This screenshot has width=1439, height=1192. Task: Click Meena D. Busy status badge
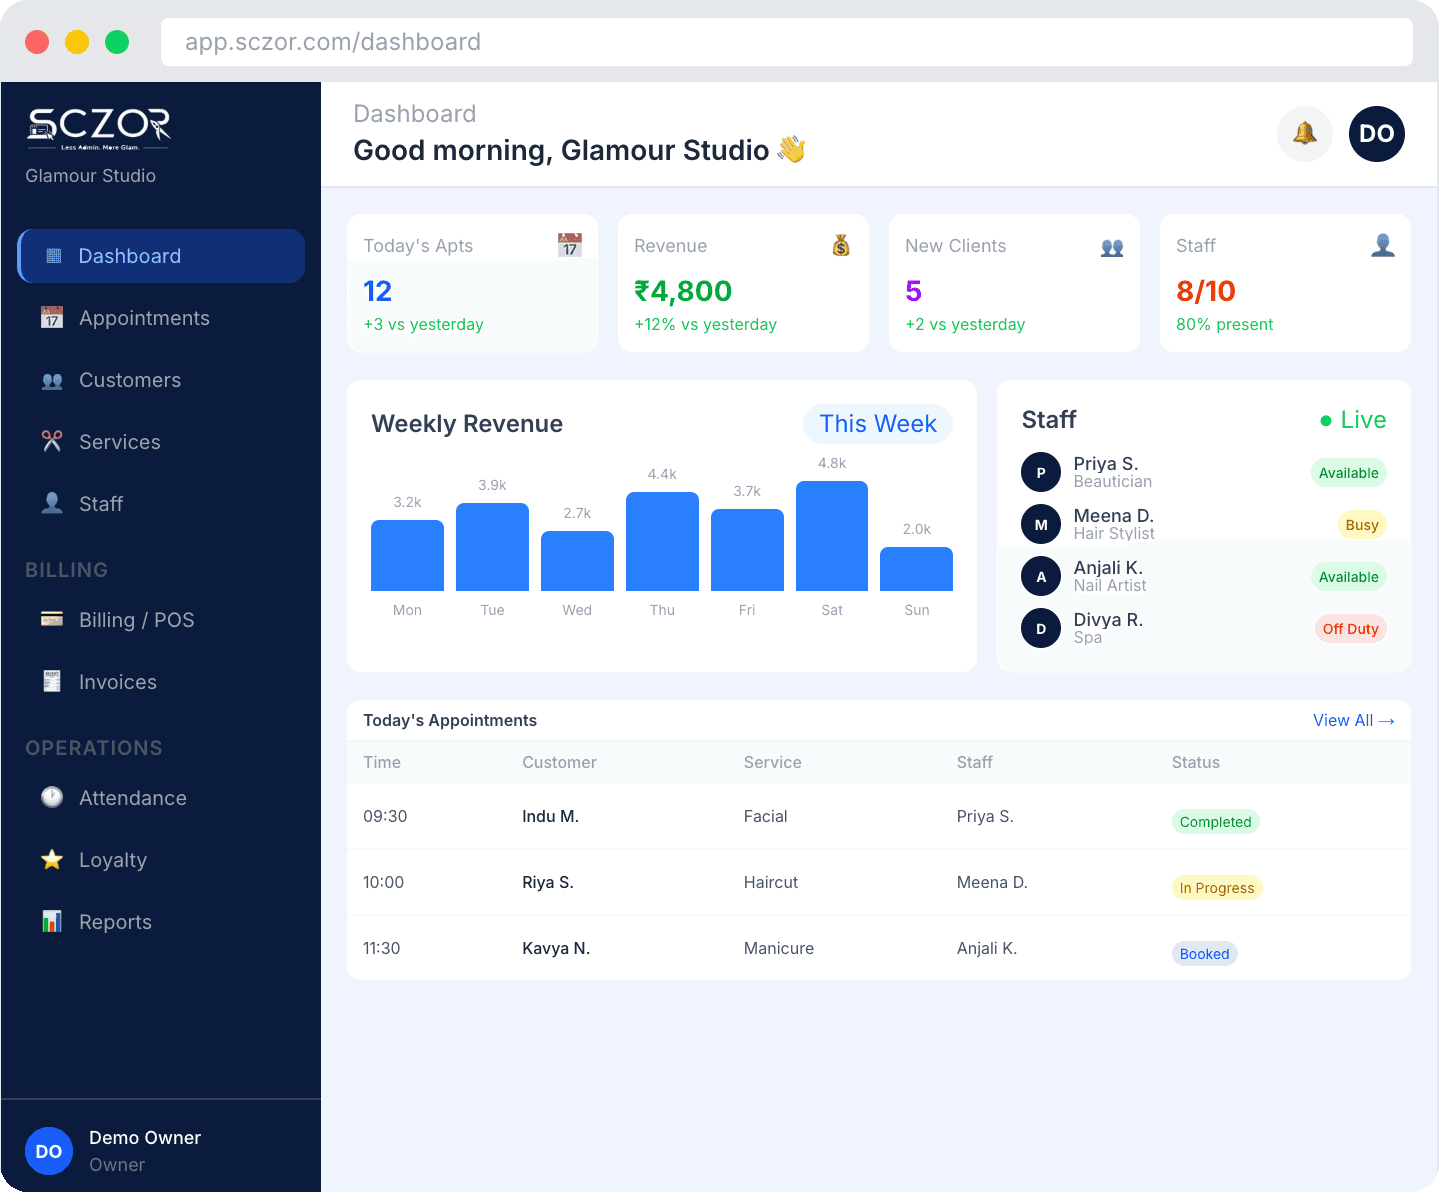tap(1362, 525)
